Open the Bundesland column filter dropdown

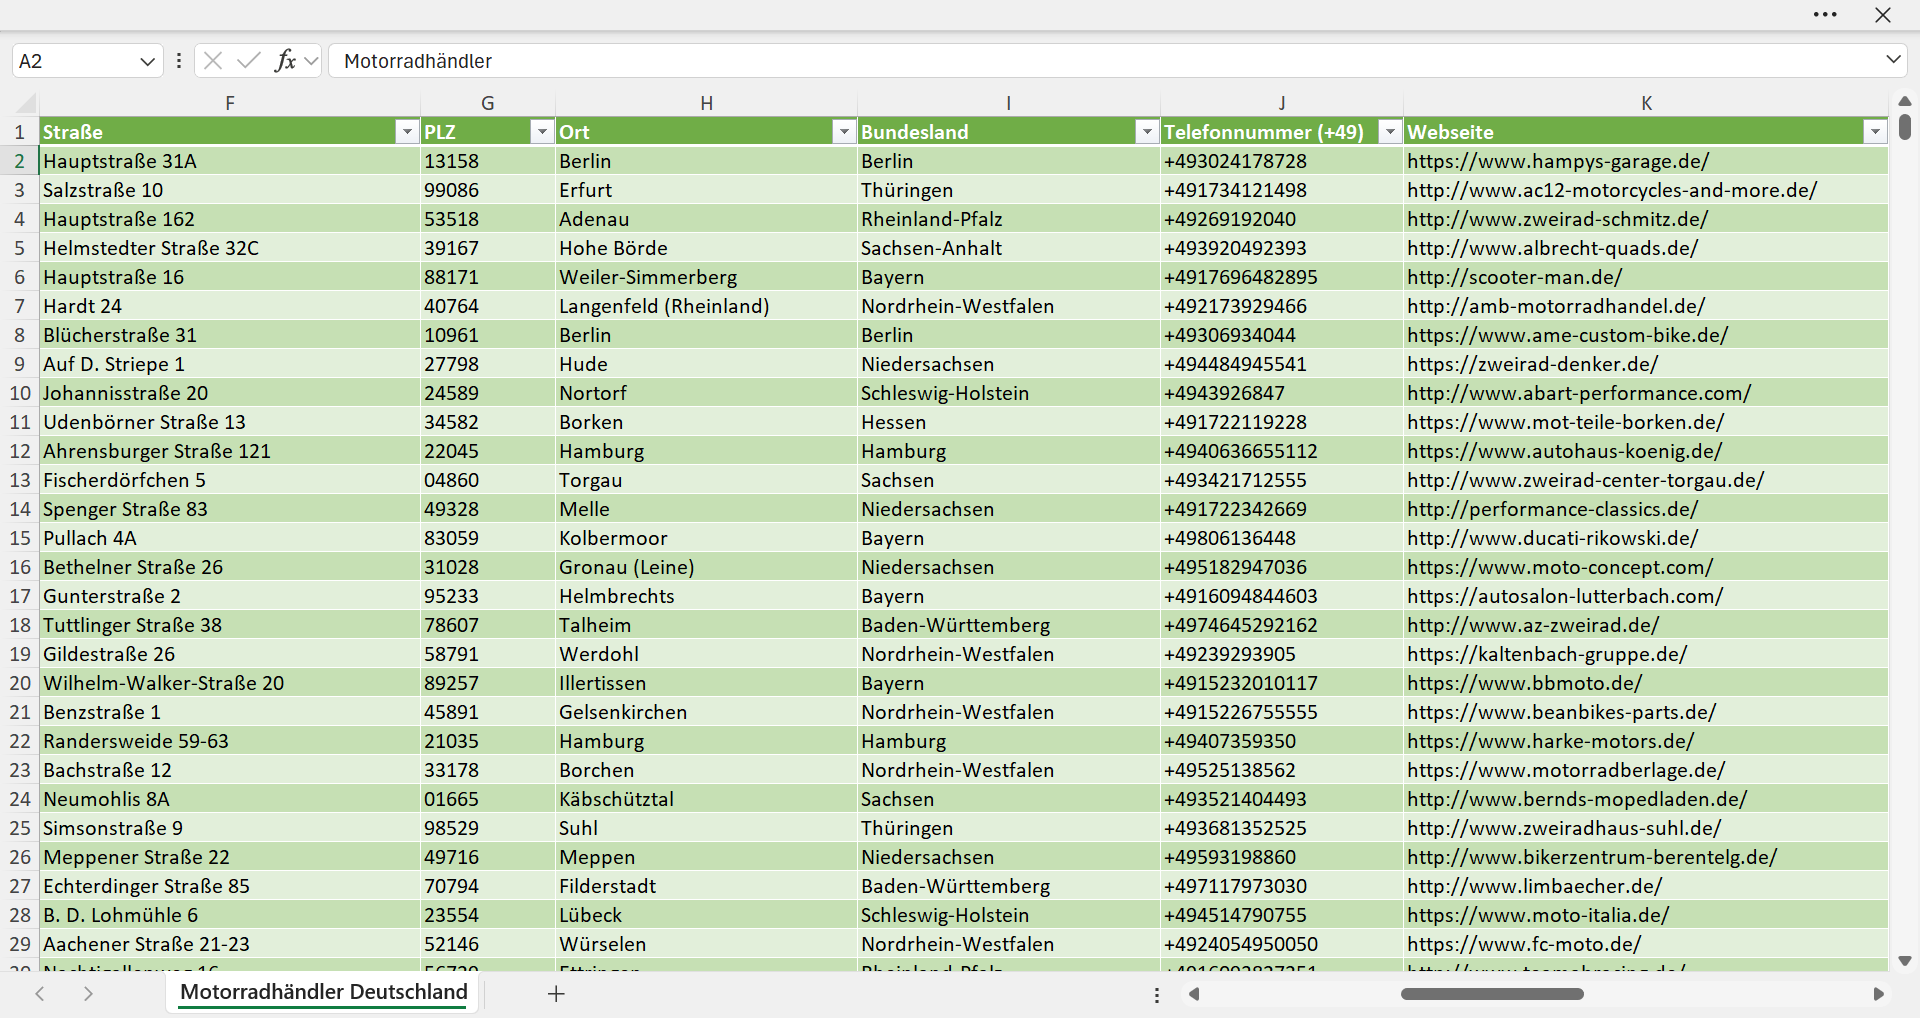pos(1147,132)
